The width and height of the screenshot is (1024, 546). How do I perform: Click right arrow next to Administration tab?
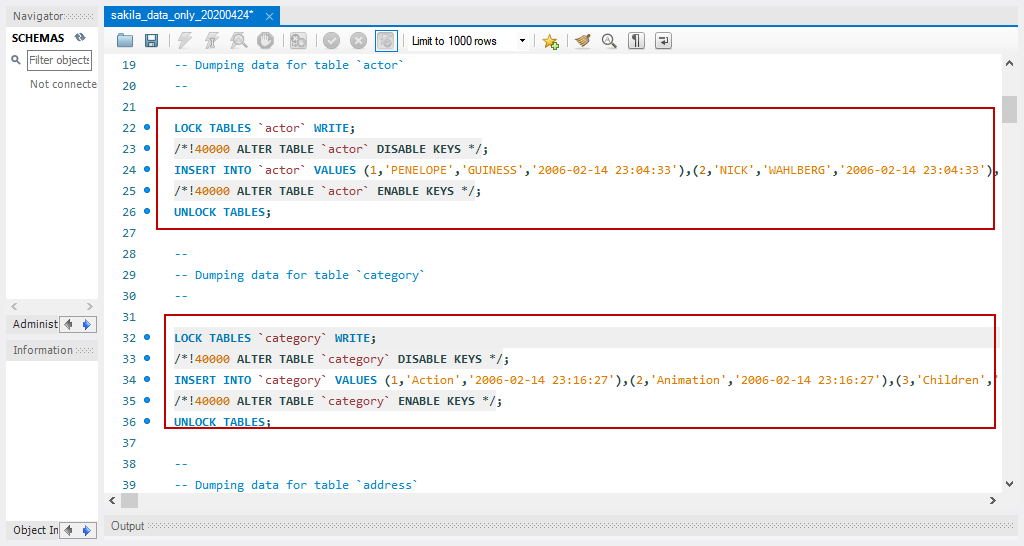pos(87,324)
